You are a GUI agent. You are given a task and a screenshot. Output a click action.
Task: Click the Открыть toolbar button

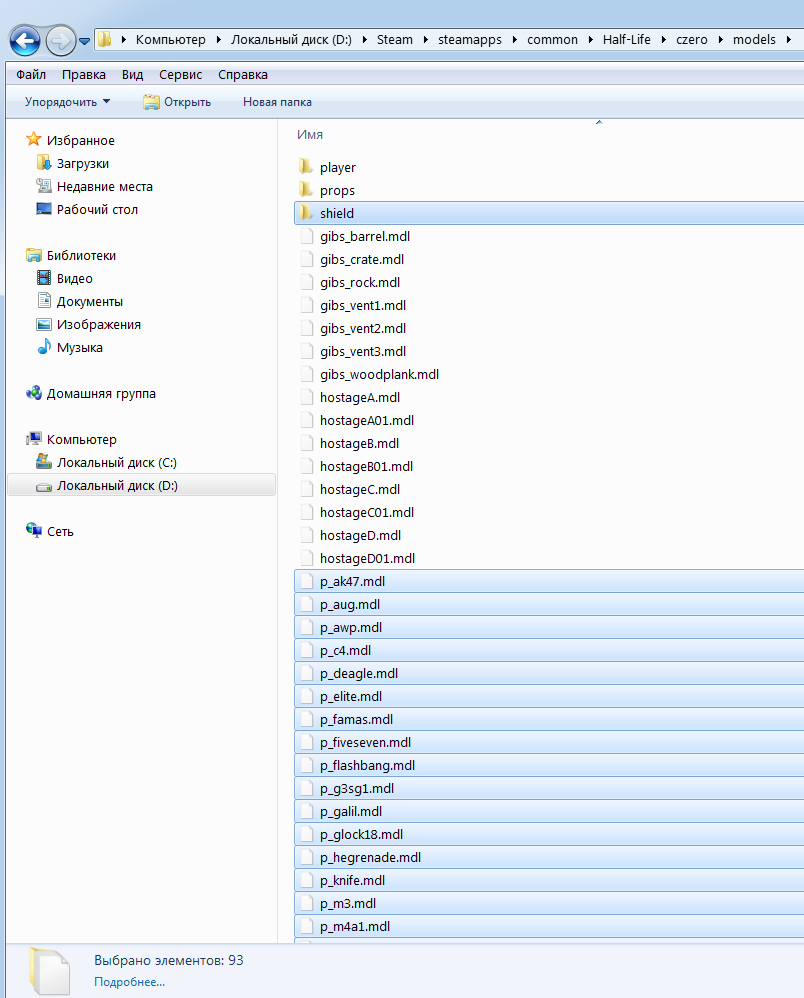click(177, 102)
